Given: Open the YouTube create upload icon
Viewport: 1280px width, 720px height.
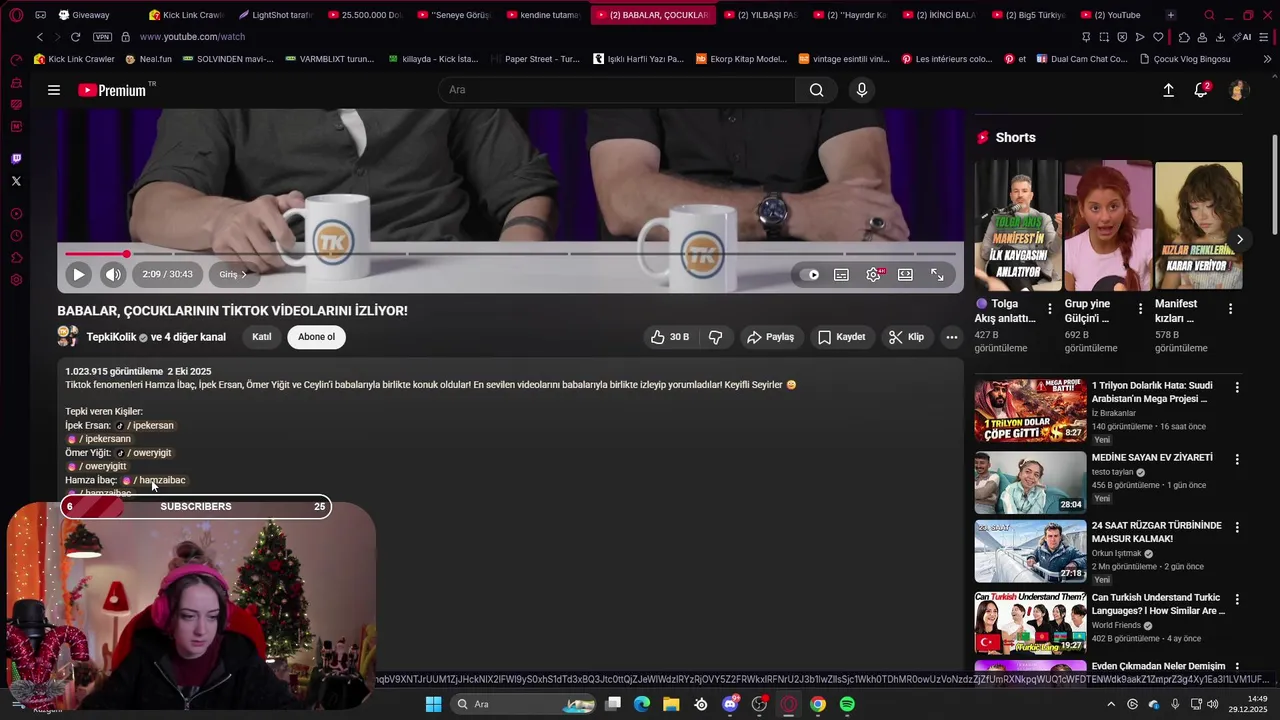Looking at the screenshot, I should [1168, 90].
